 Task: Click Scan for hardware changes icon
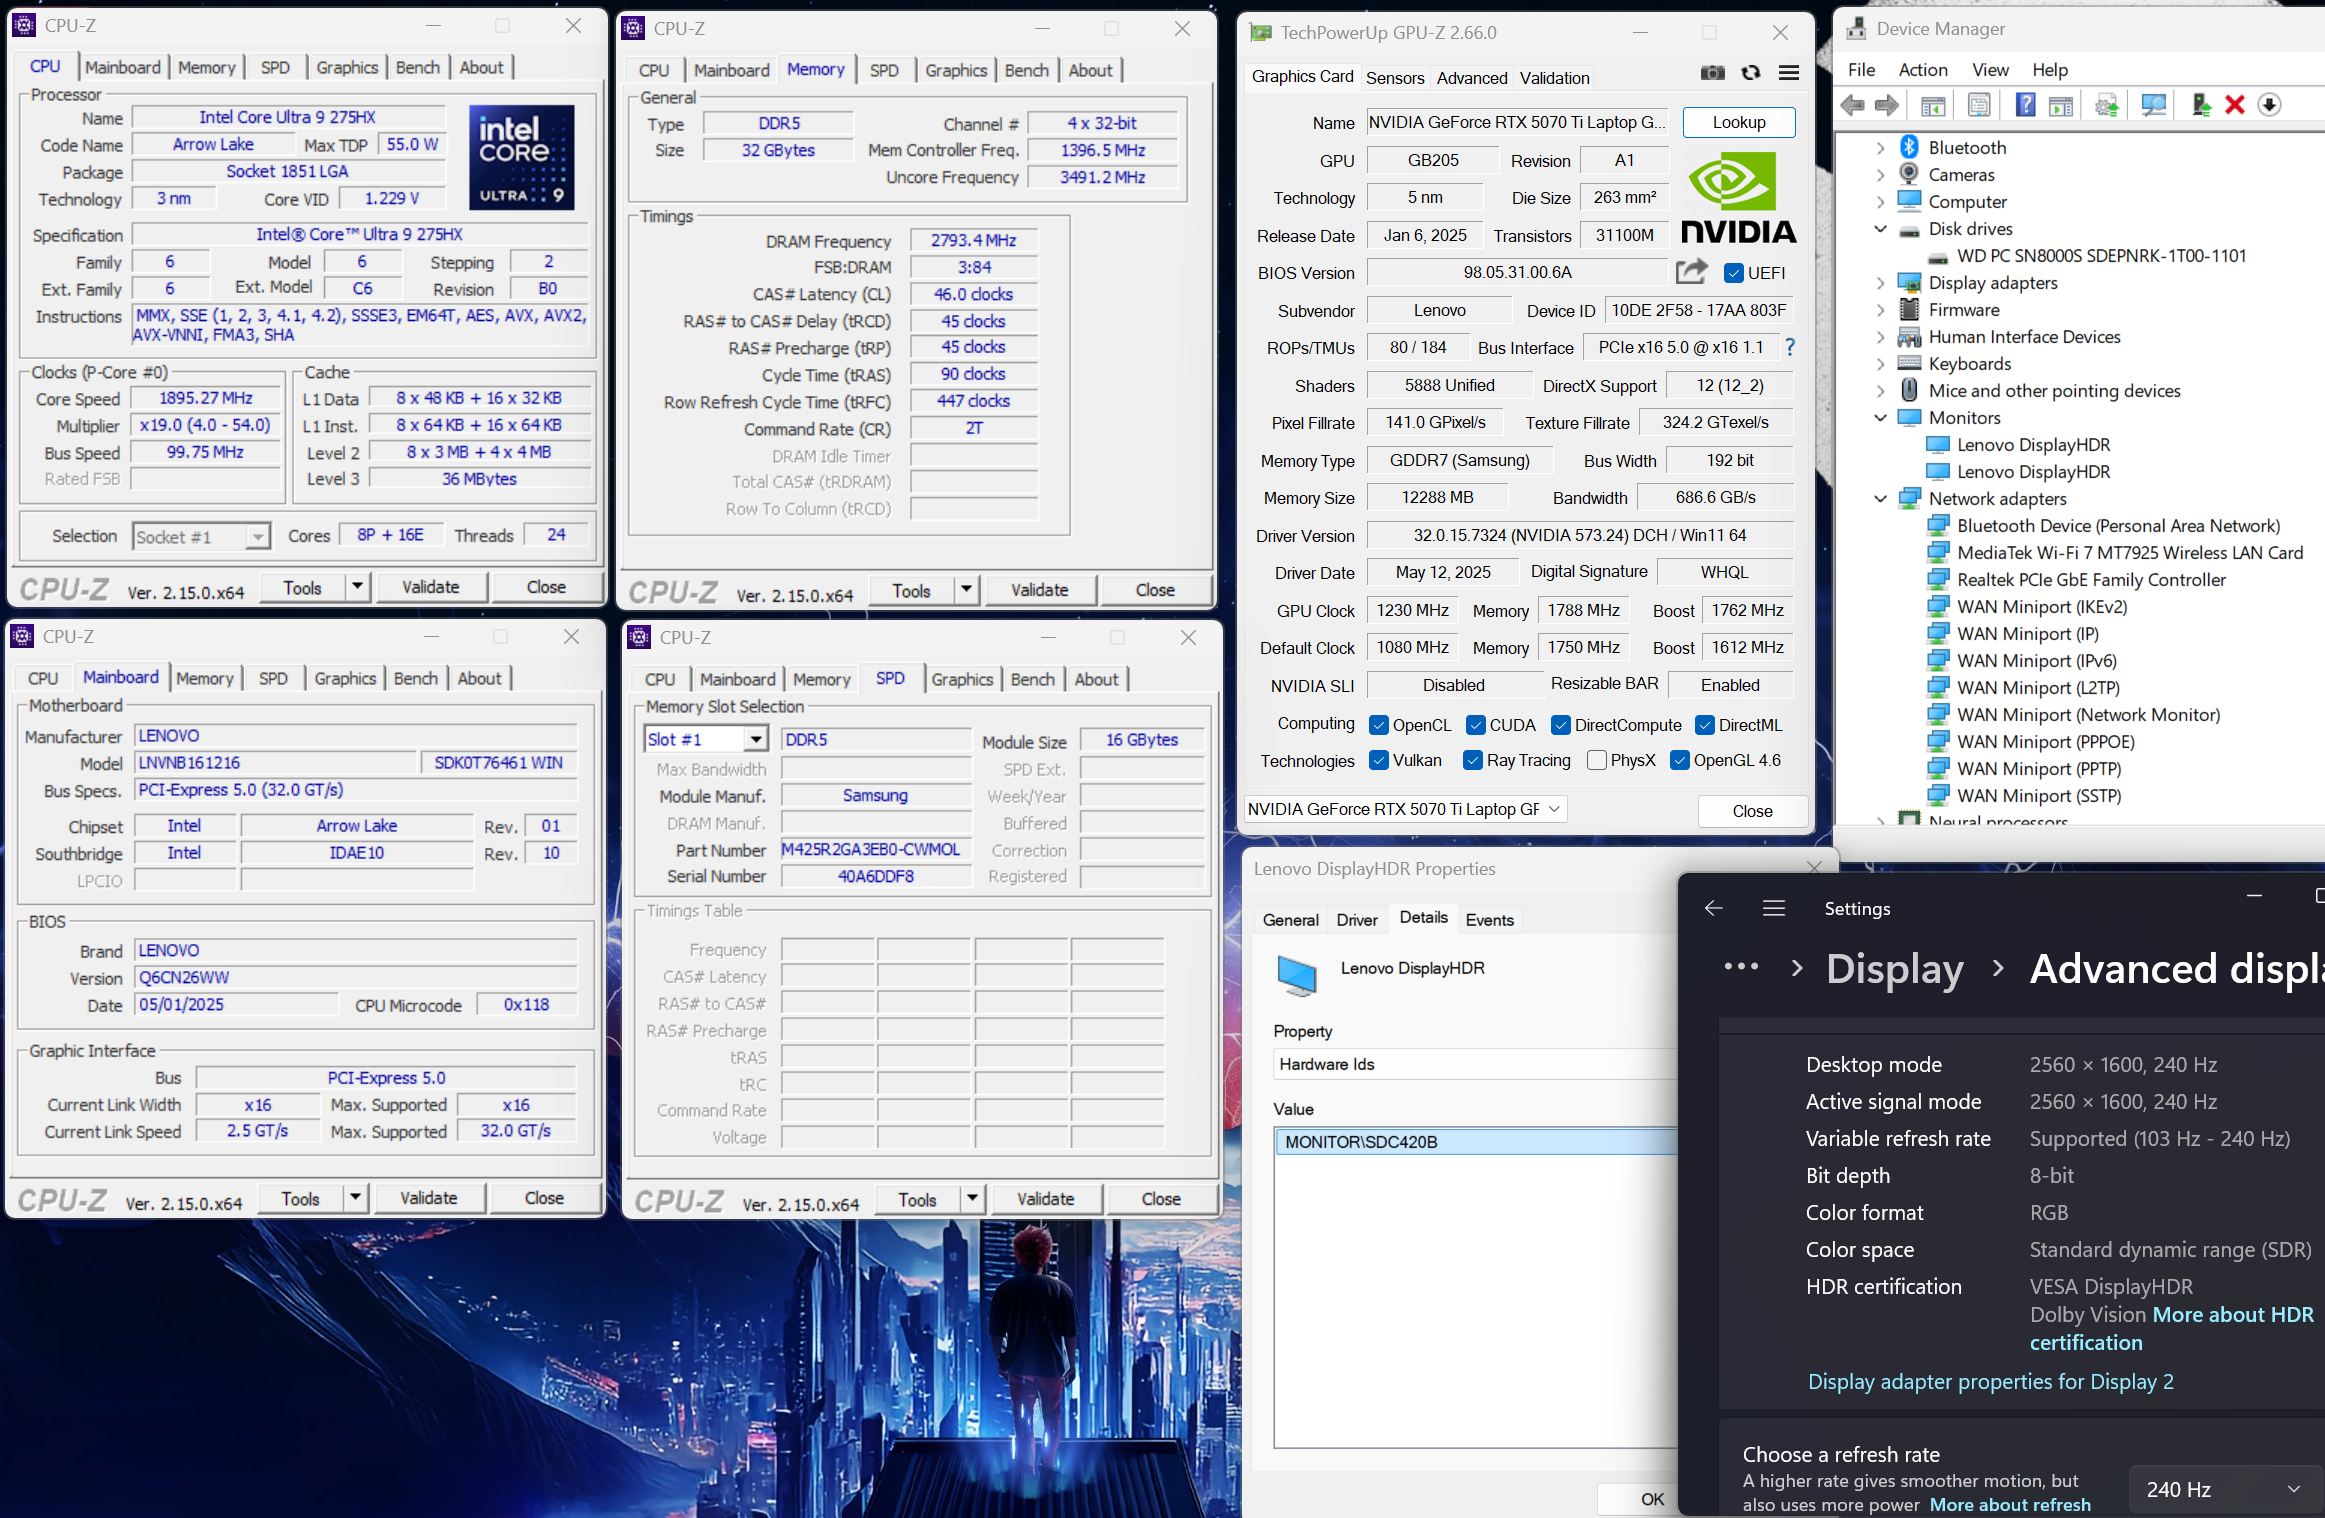[2153, 105]
